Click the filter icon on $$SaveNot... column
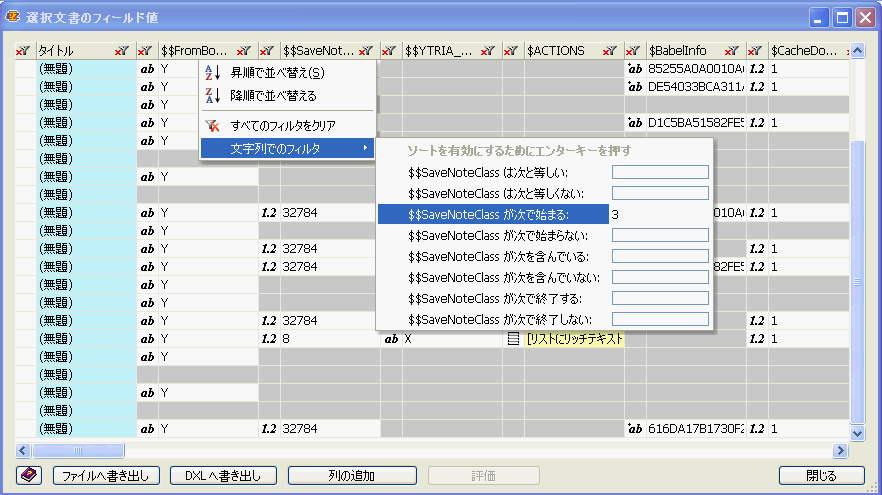 (365, 51)
